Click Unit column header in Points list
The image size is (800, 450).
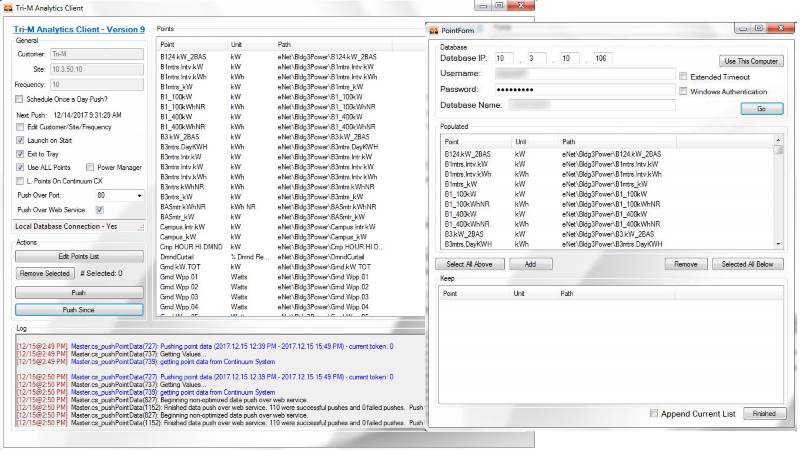(x=236, y=44)
